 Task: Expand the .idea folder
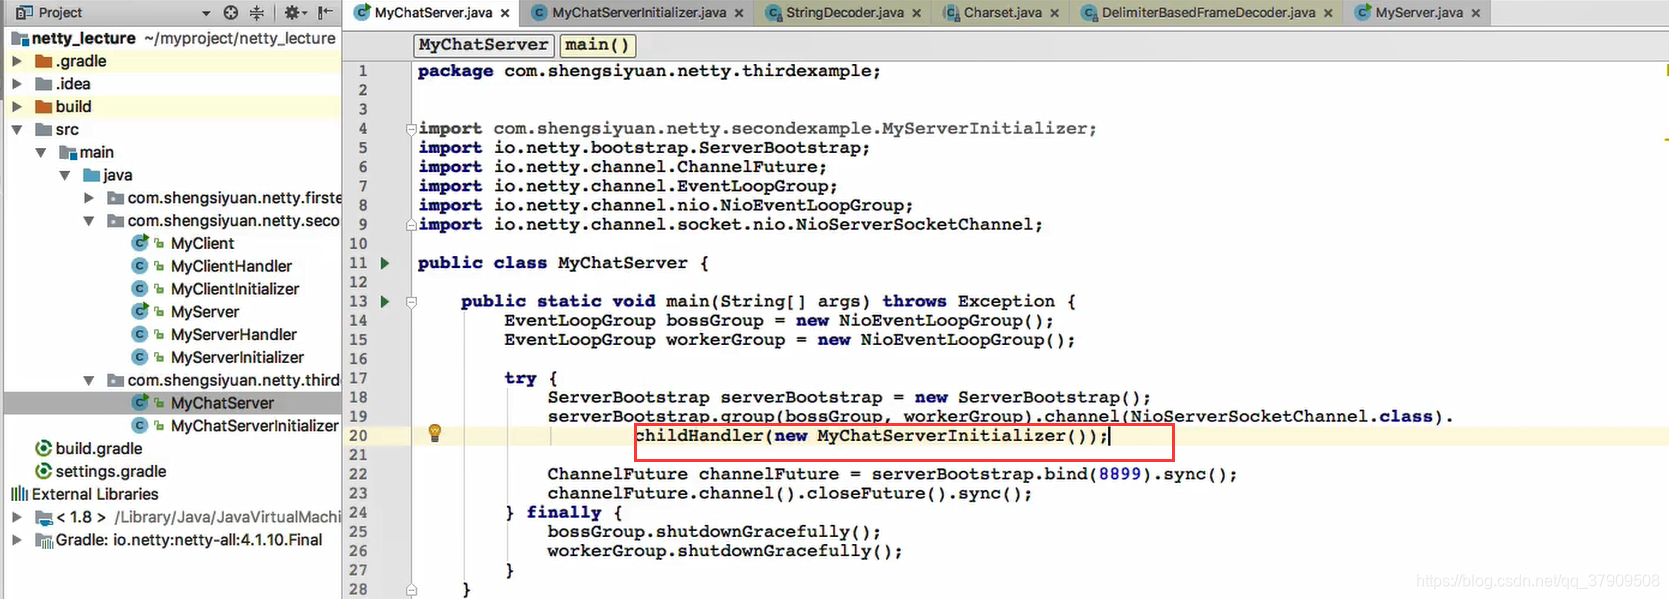tap(17, 84)
